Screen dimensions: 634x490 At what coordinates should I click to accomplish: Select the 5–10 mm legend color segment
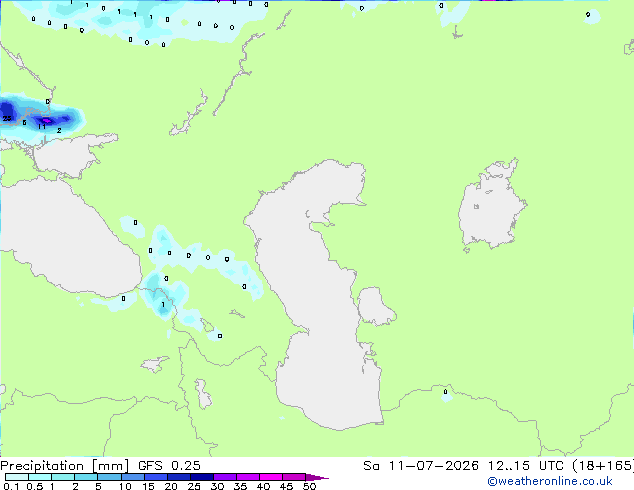(109, 477)
